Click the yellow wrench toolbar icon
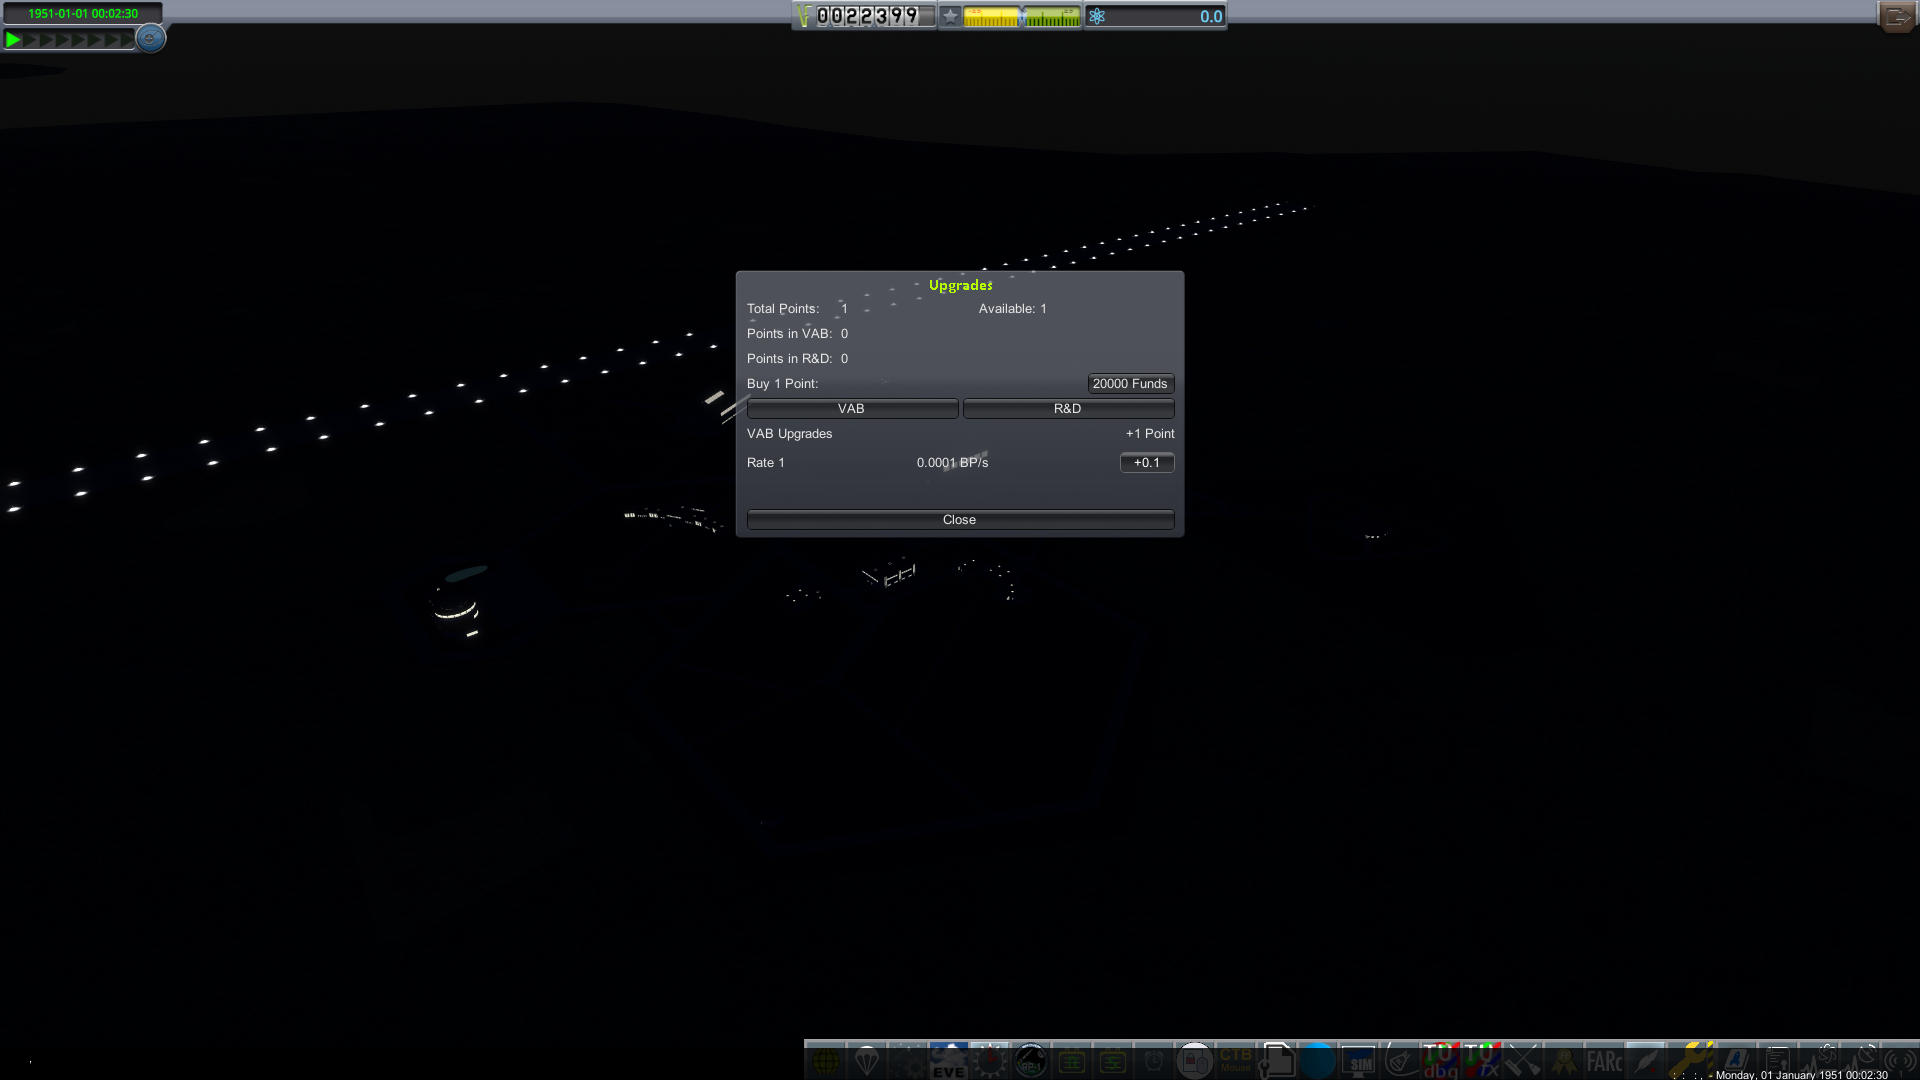The image size is (1920, 1080). click(1688, 1060)
